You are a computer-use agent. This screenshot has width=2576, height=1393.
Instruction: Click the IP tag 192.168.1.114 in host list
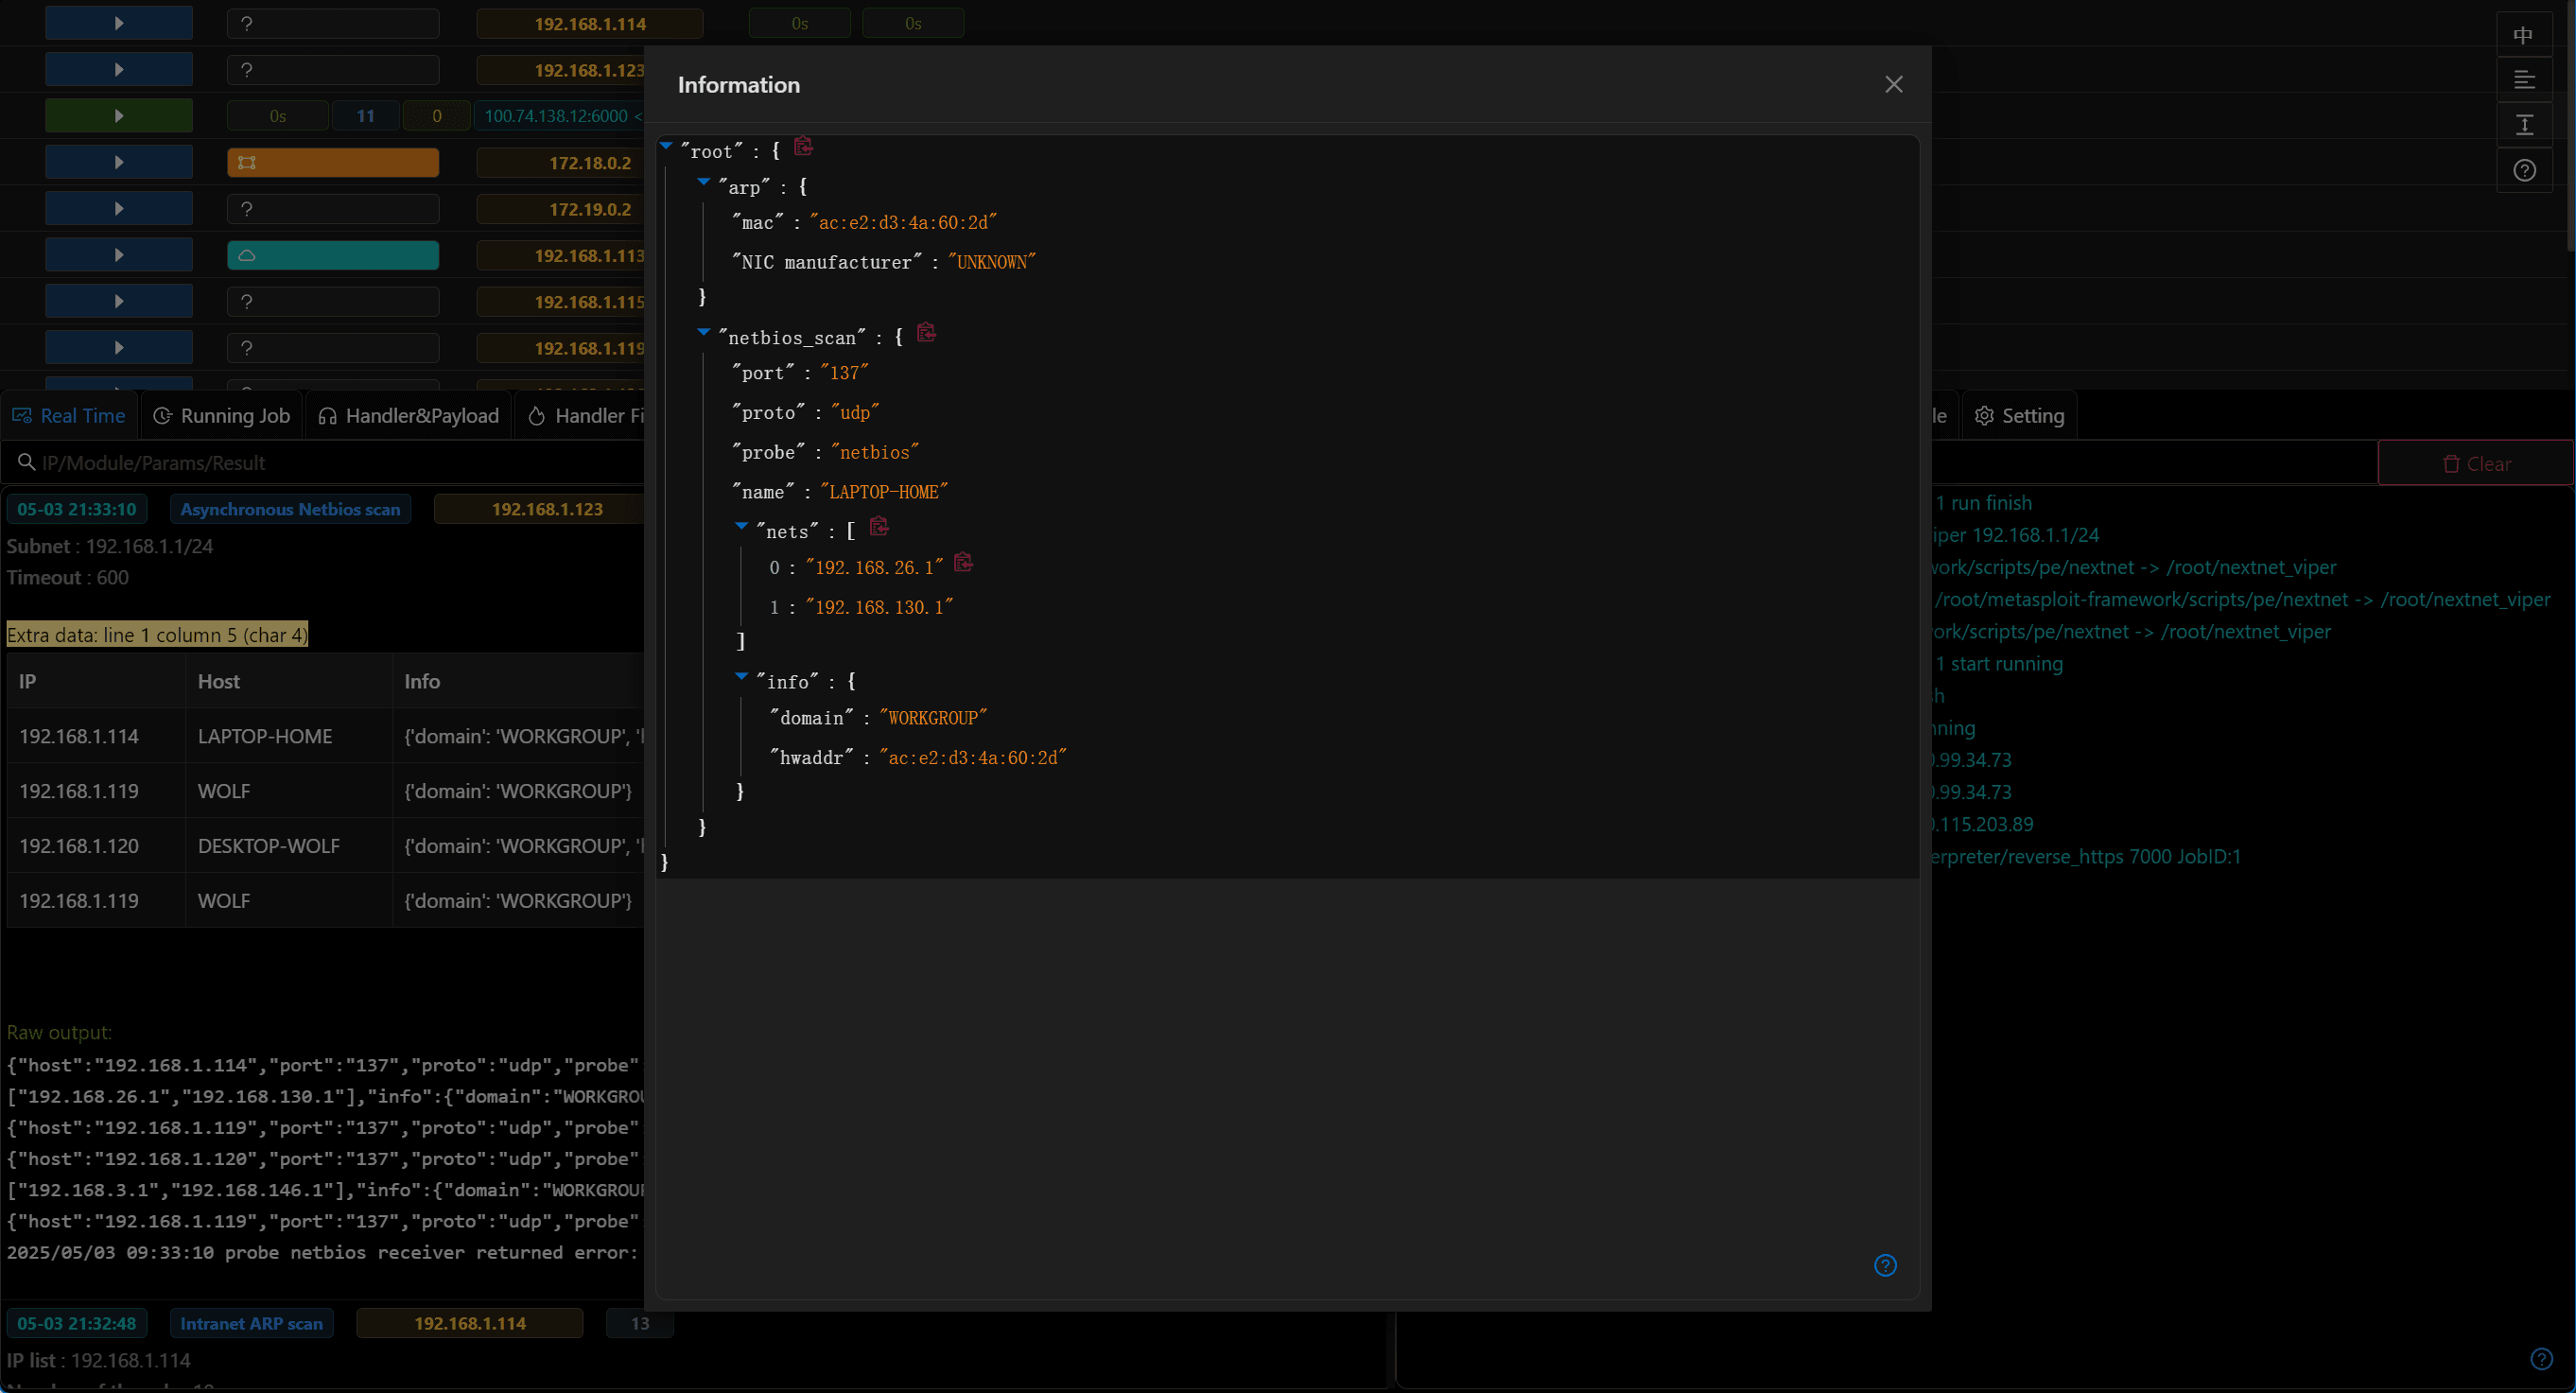590,23
